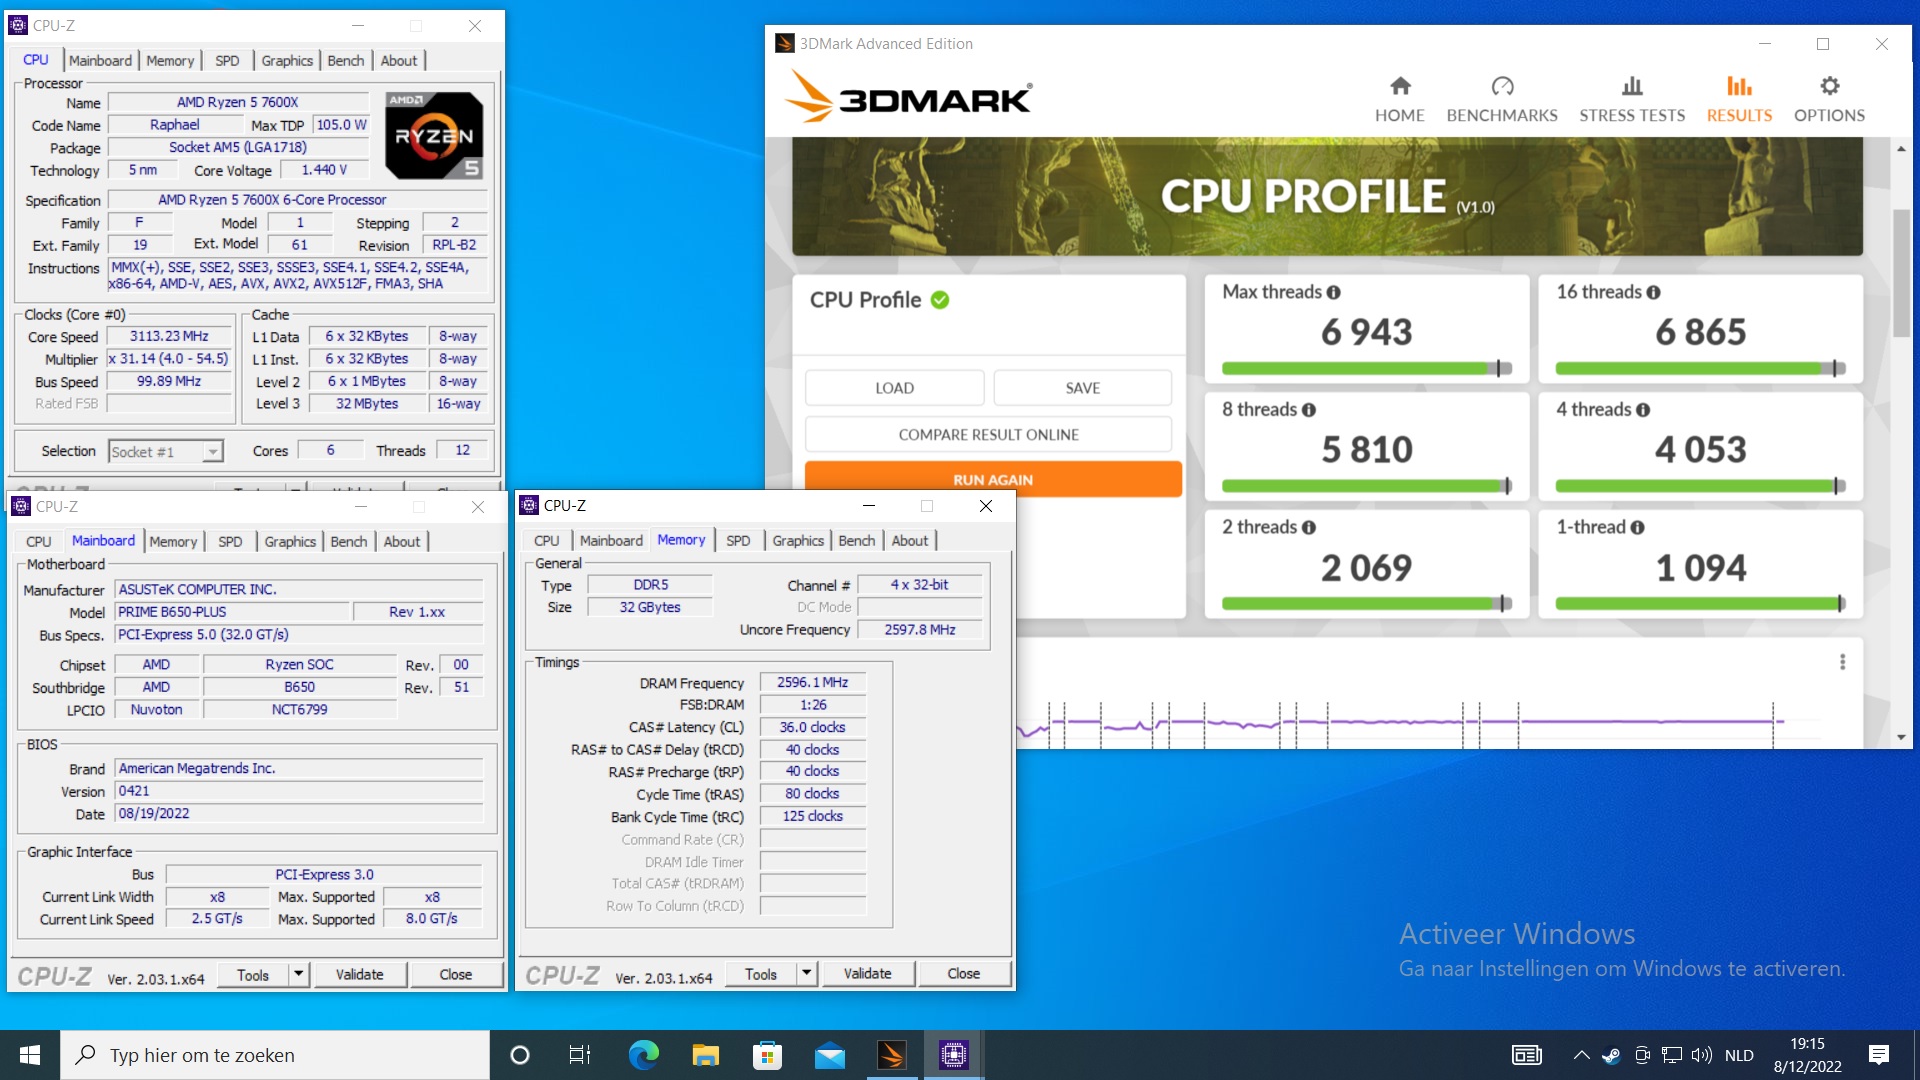This screenshot has width=1920, height=1080.
Task: Launch Microsoft Edge from taskbar
Action: [643, 1055]
